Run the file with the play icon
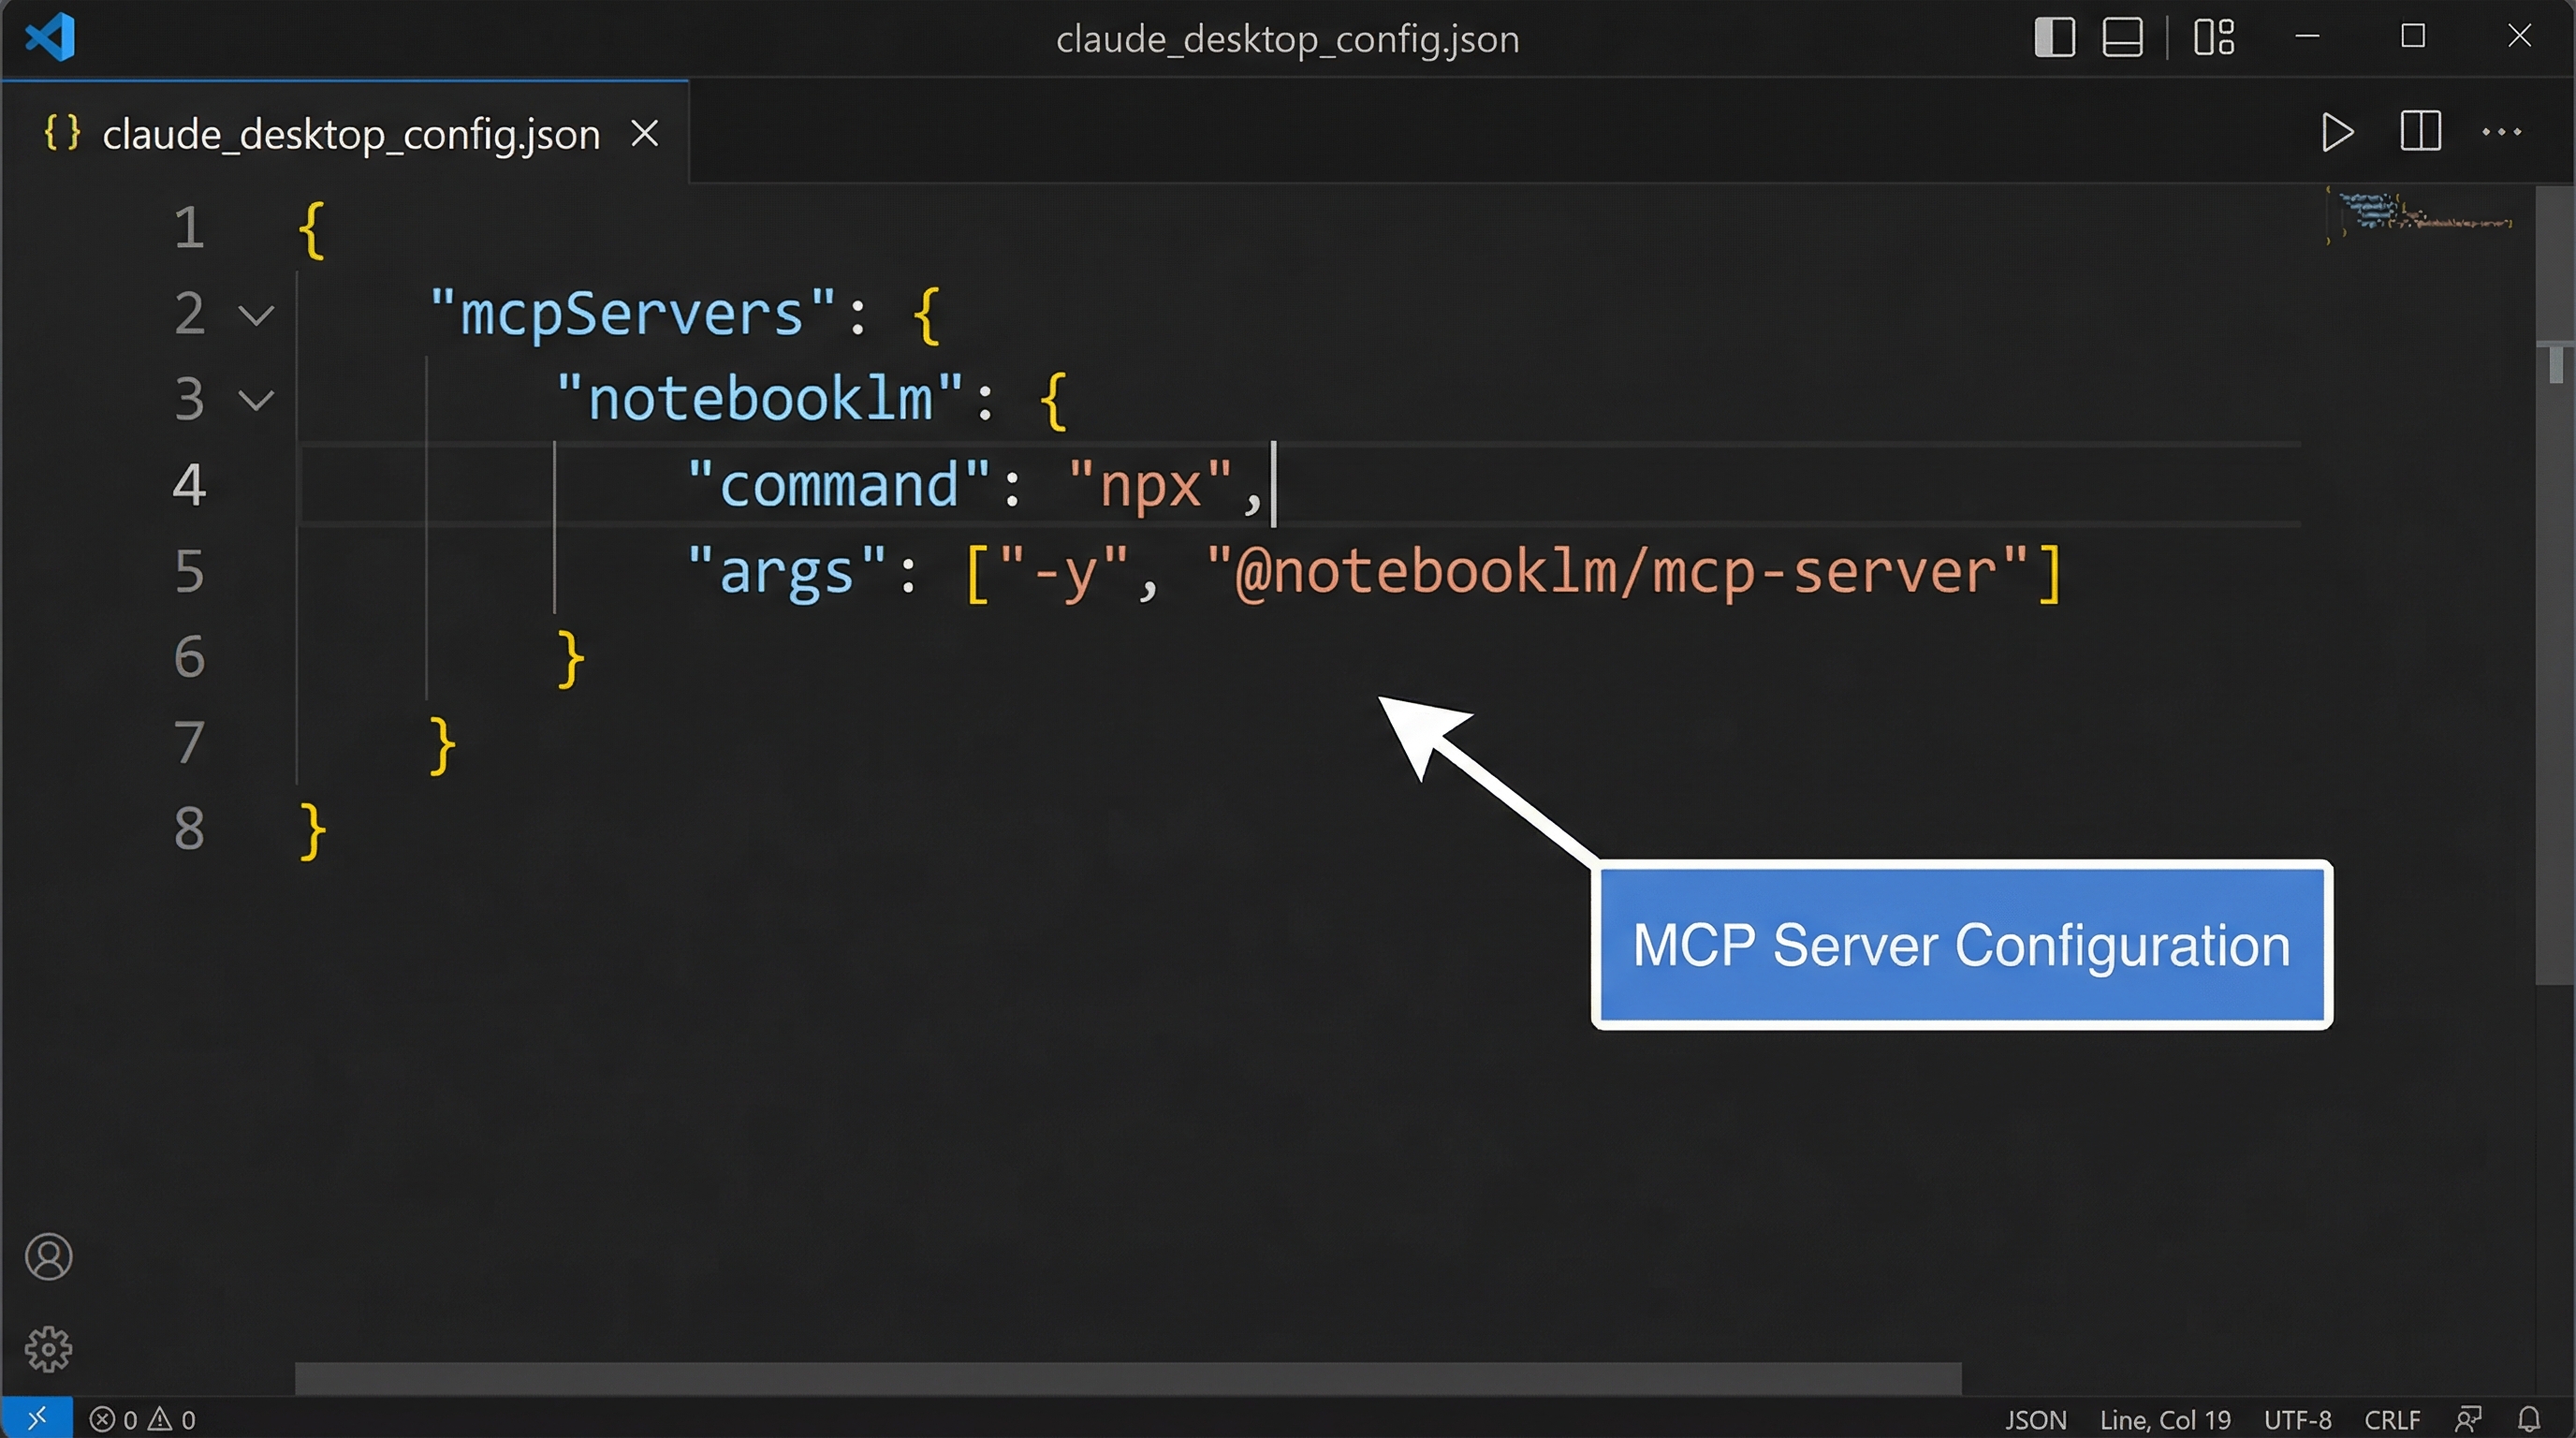Image resolution: width=2576 pixels, height=1438 pixels. coord(2336,132)
